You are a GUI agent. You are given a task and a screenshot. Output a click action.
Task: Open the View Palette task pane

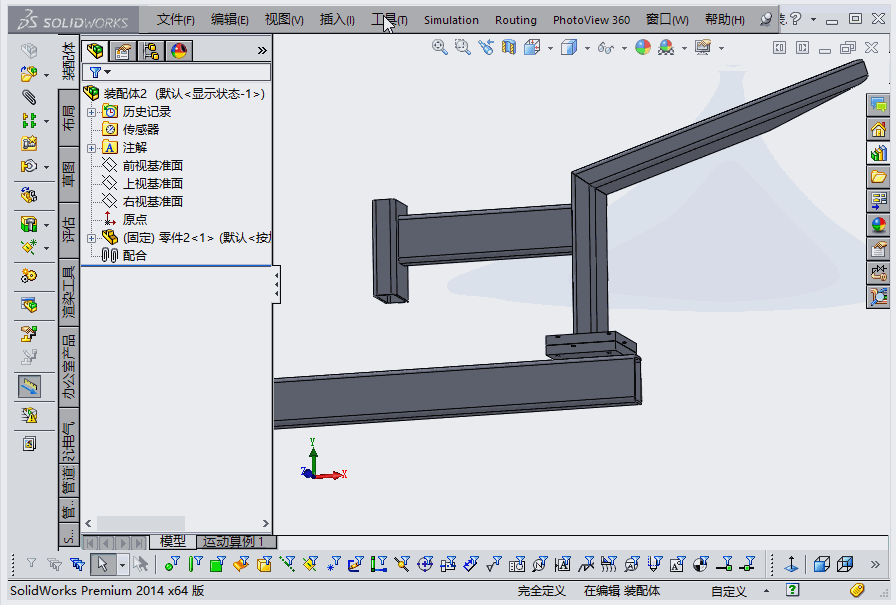(878, 201)
